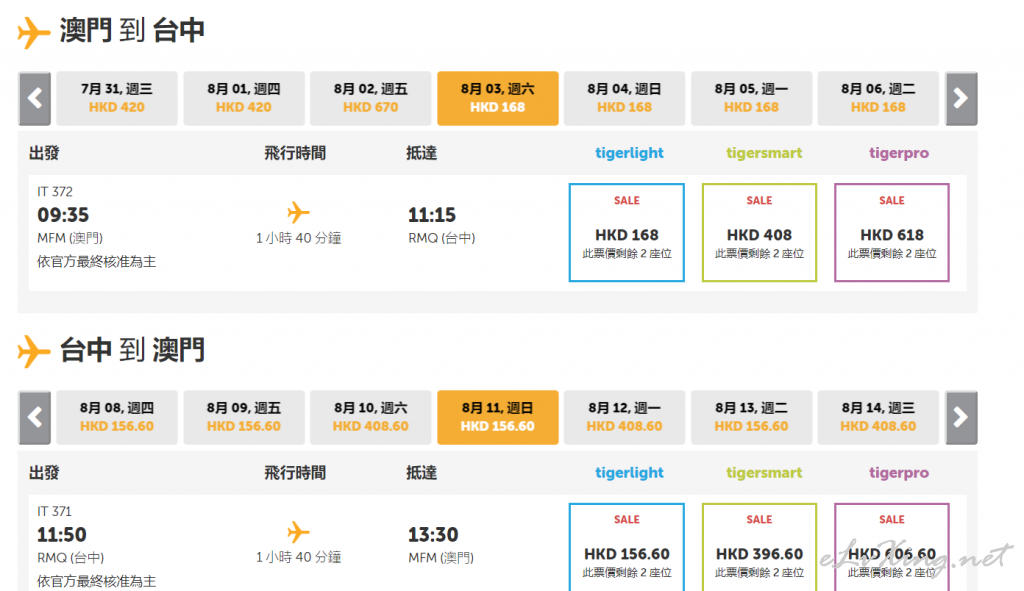
Task: Click the 11:50 departure time
Action: click(61, 535)
